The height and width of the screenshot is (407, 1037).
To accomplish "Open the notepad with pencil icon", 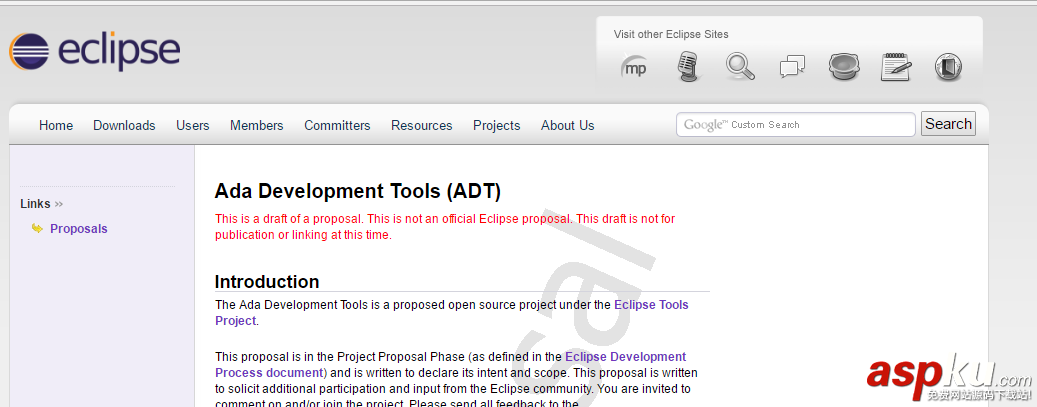I will (896, 67).
